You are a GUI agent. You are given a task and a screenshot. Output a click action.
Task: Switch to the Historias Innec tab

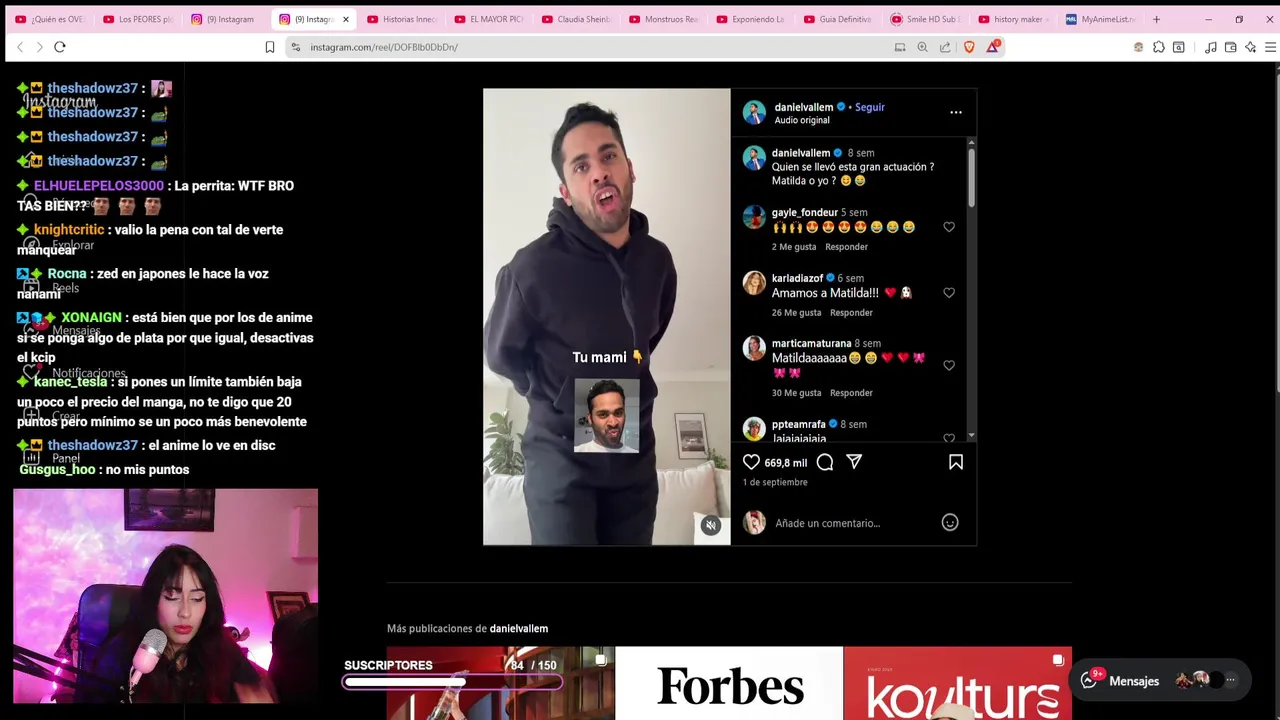pos(401,19)
